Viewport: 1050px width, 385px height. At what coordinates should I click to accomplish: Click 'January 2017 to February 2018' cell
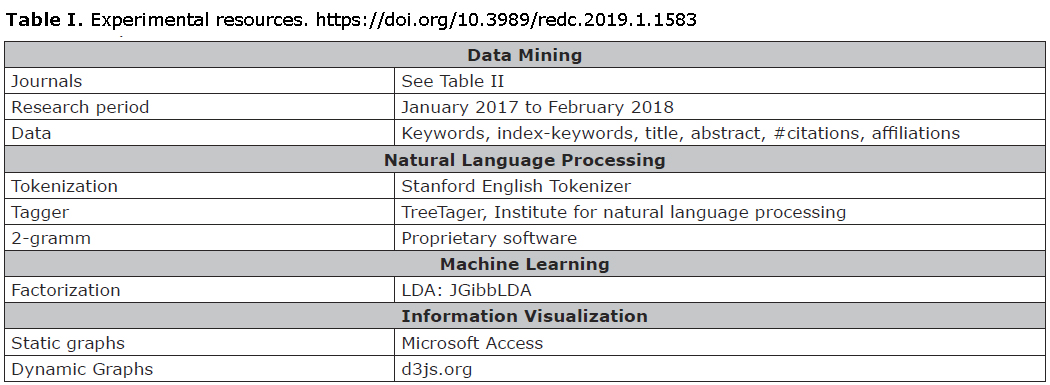click(719, 107)
